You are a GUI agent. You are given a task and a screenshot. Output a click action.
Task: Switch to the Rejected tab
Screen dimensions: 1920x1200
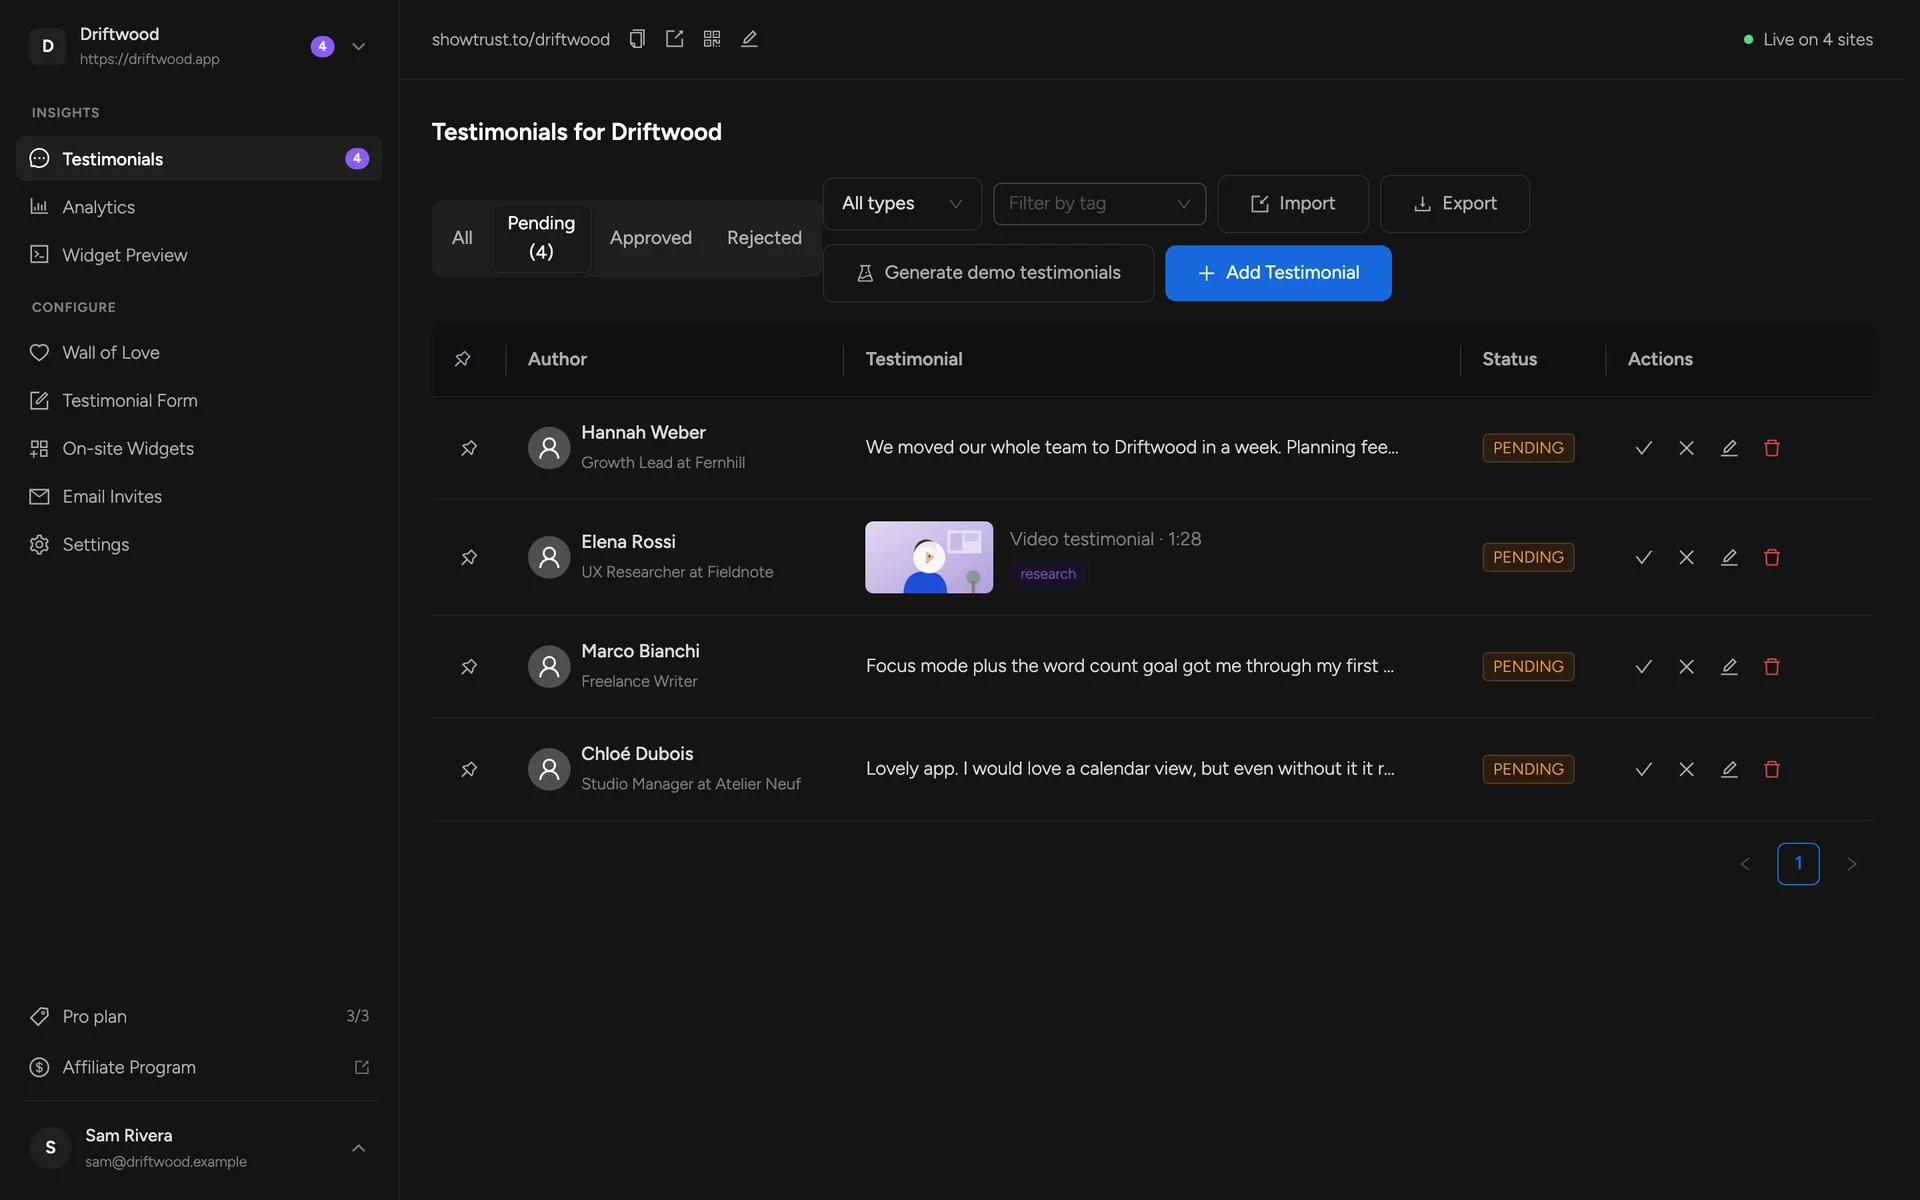pyautogui.click(x=764, y=238)
